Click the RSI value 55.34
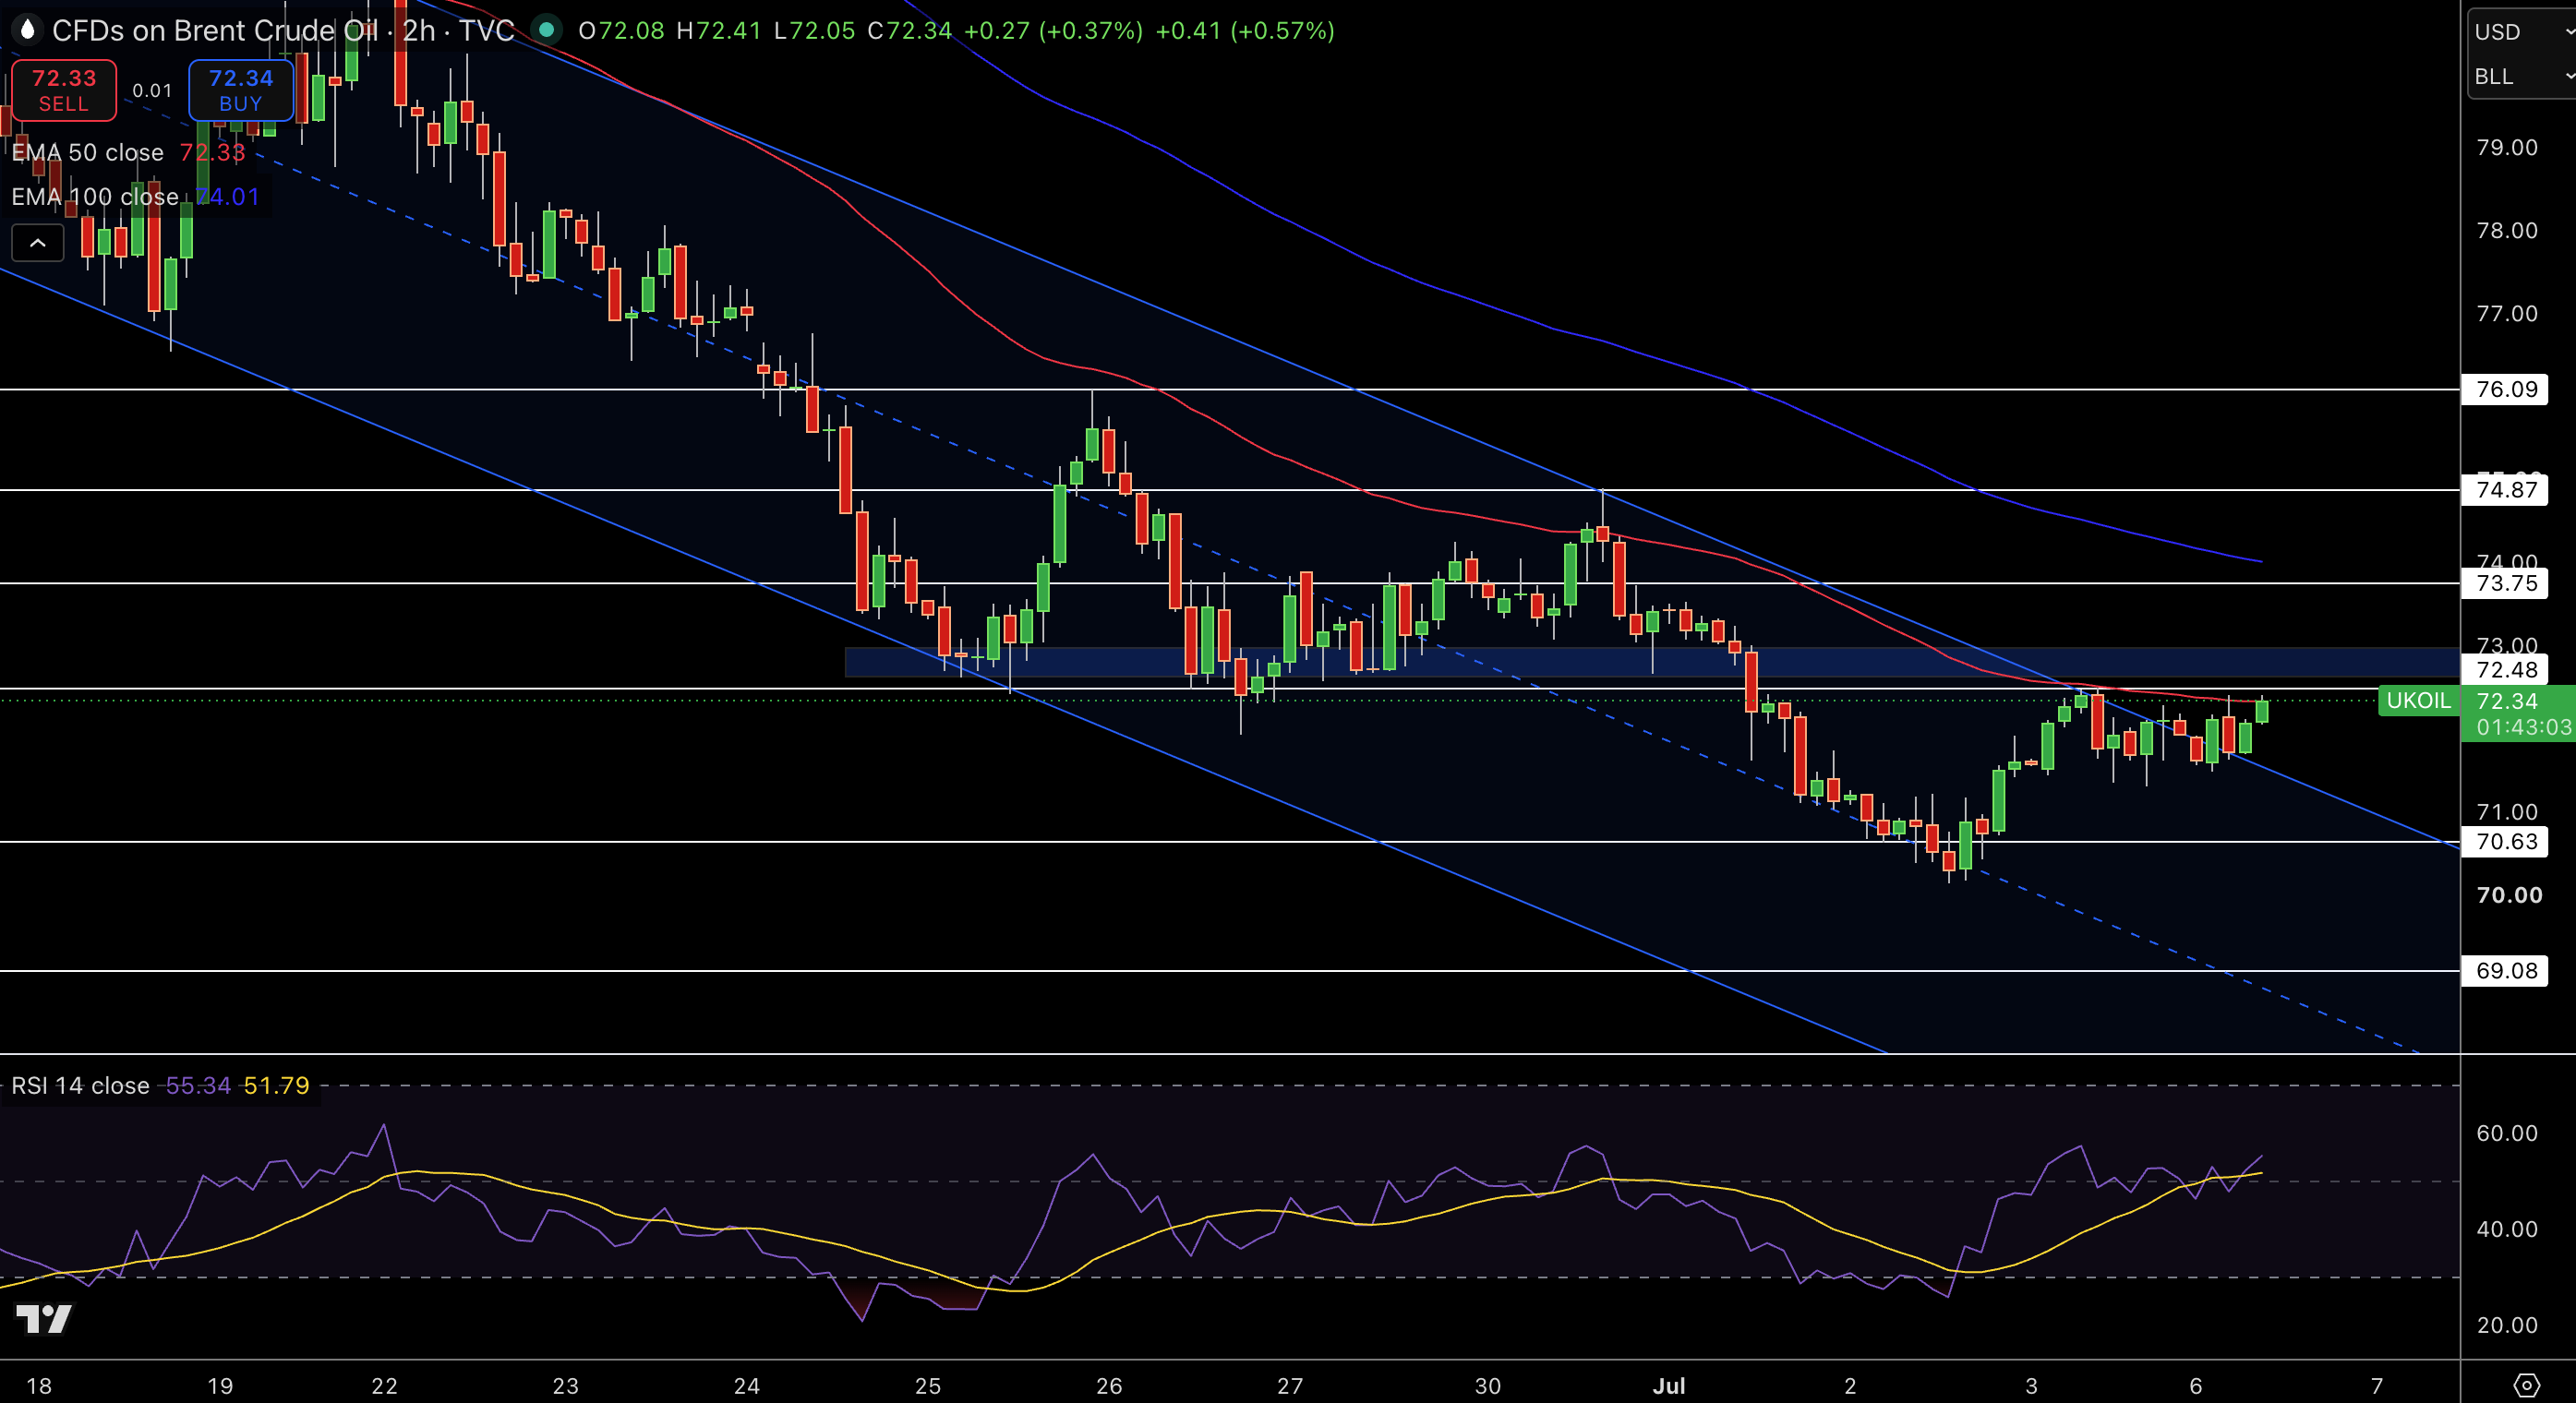The image size is (2576, 1403). (x=198, y=1086)
